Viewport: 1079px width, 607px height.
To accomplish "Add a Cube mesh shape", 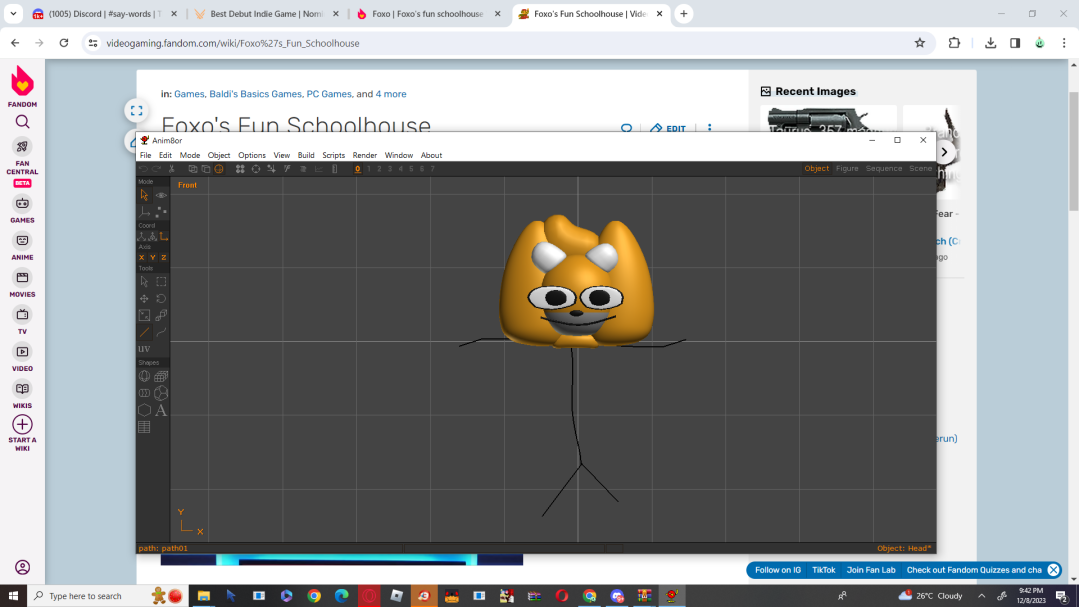I will (x=161, y=376).
